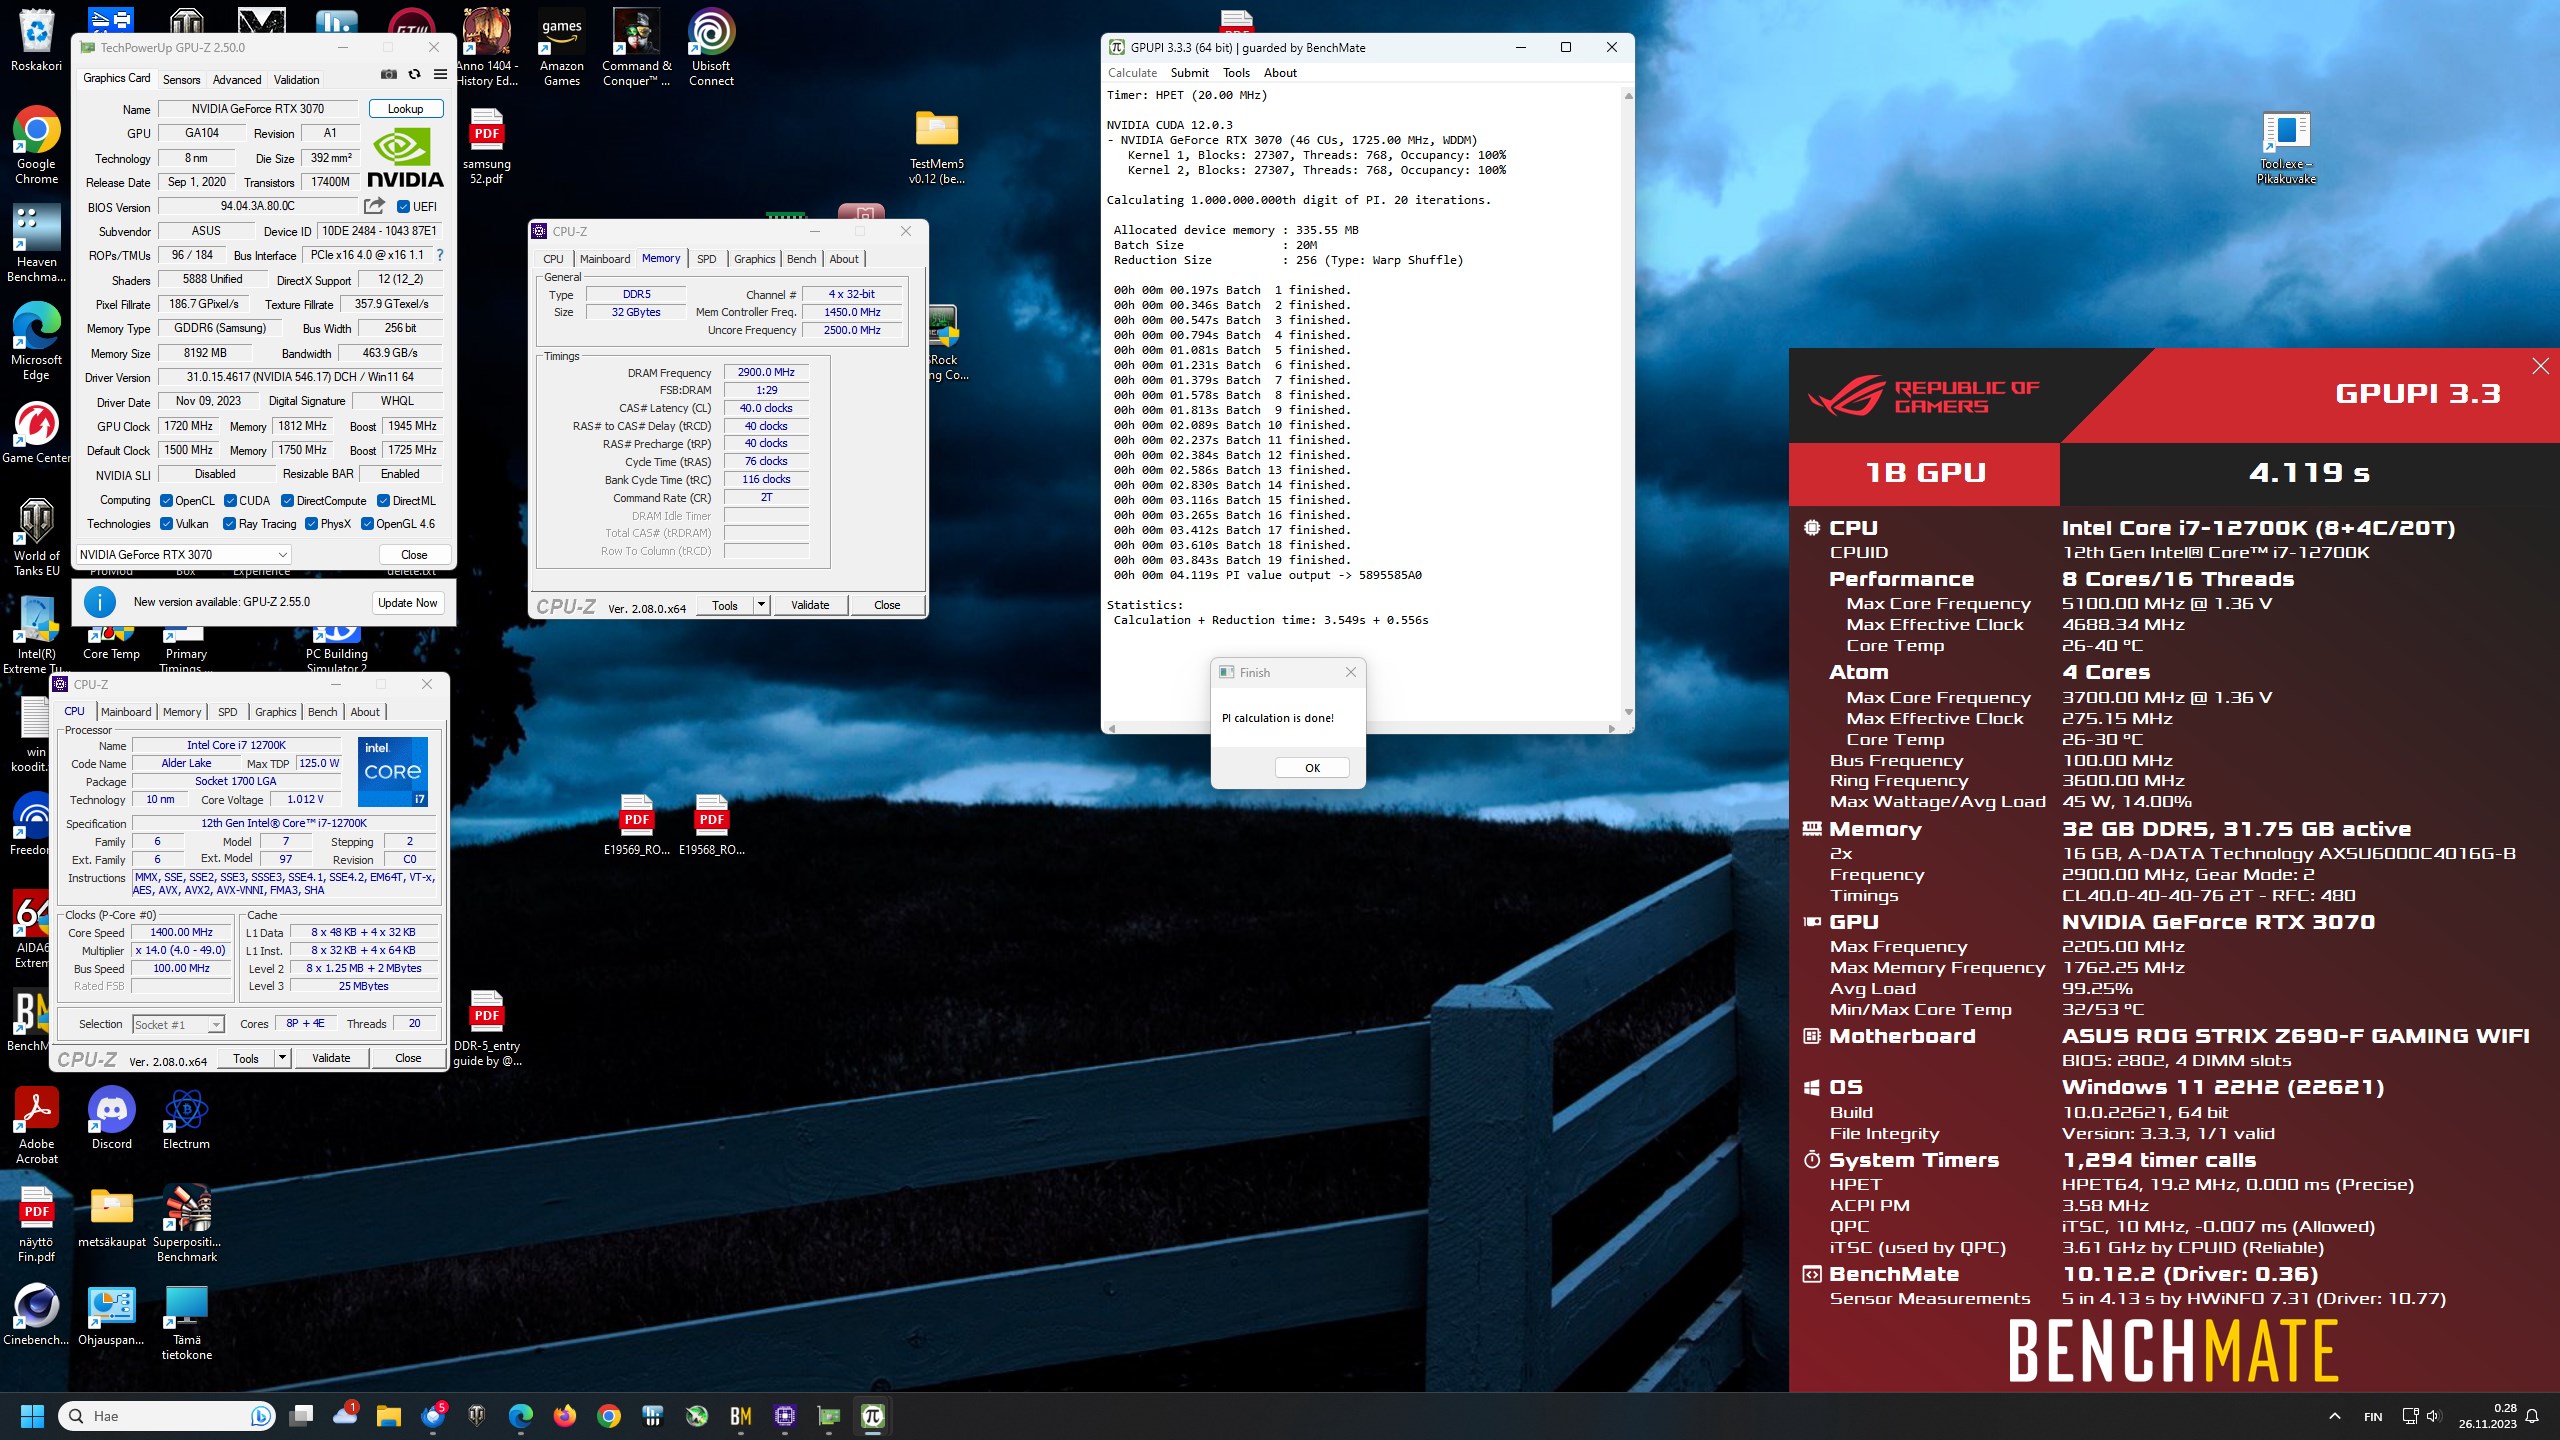Close the BenchMate result overlay

pos(2540,366)
